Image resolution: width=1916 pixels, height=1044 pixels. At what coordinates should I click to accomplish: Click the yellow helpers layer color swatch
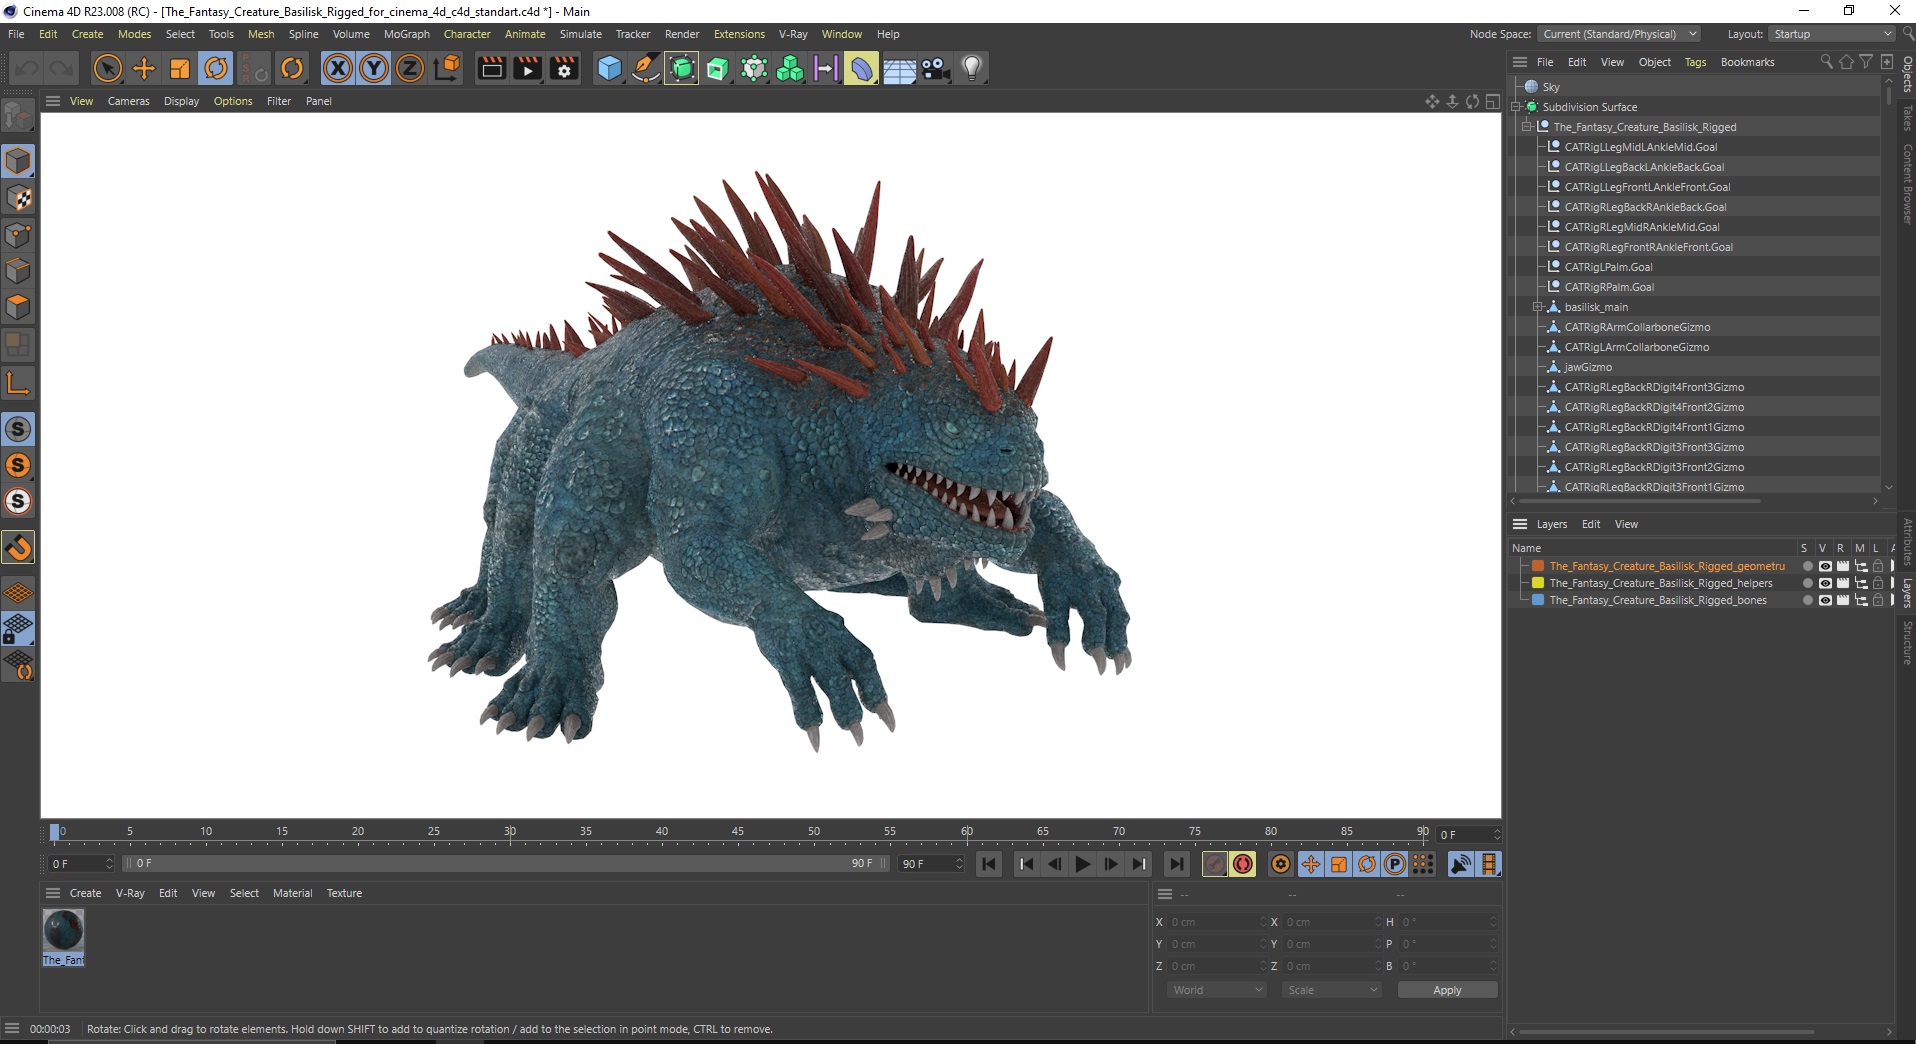coord(1538,583)
